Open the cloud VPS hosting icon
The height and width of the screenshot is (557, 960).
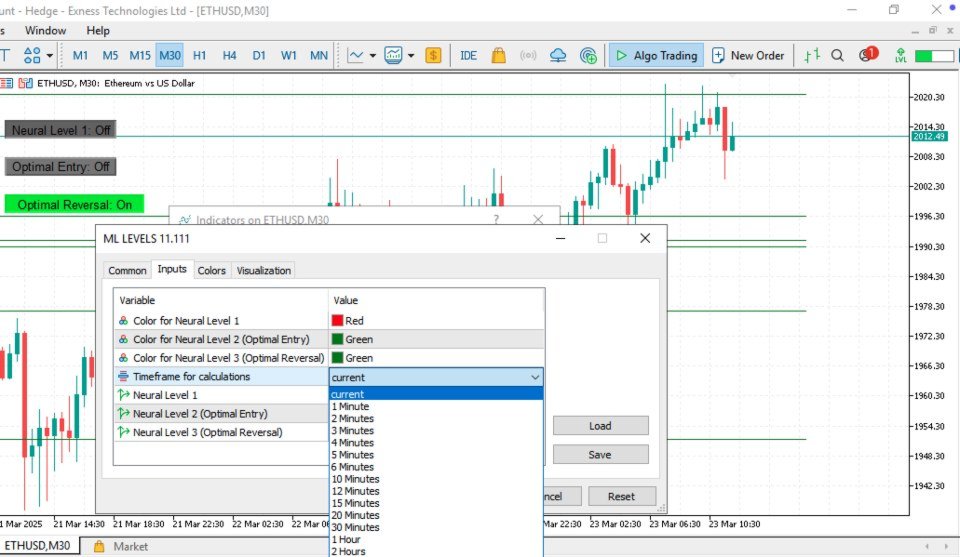558,56
